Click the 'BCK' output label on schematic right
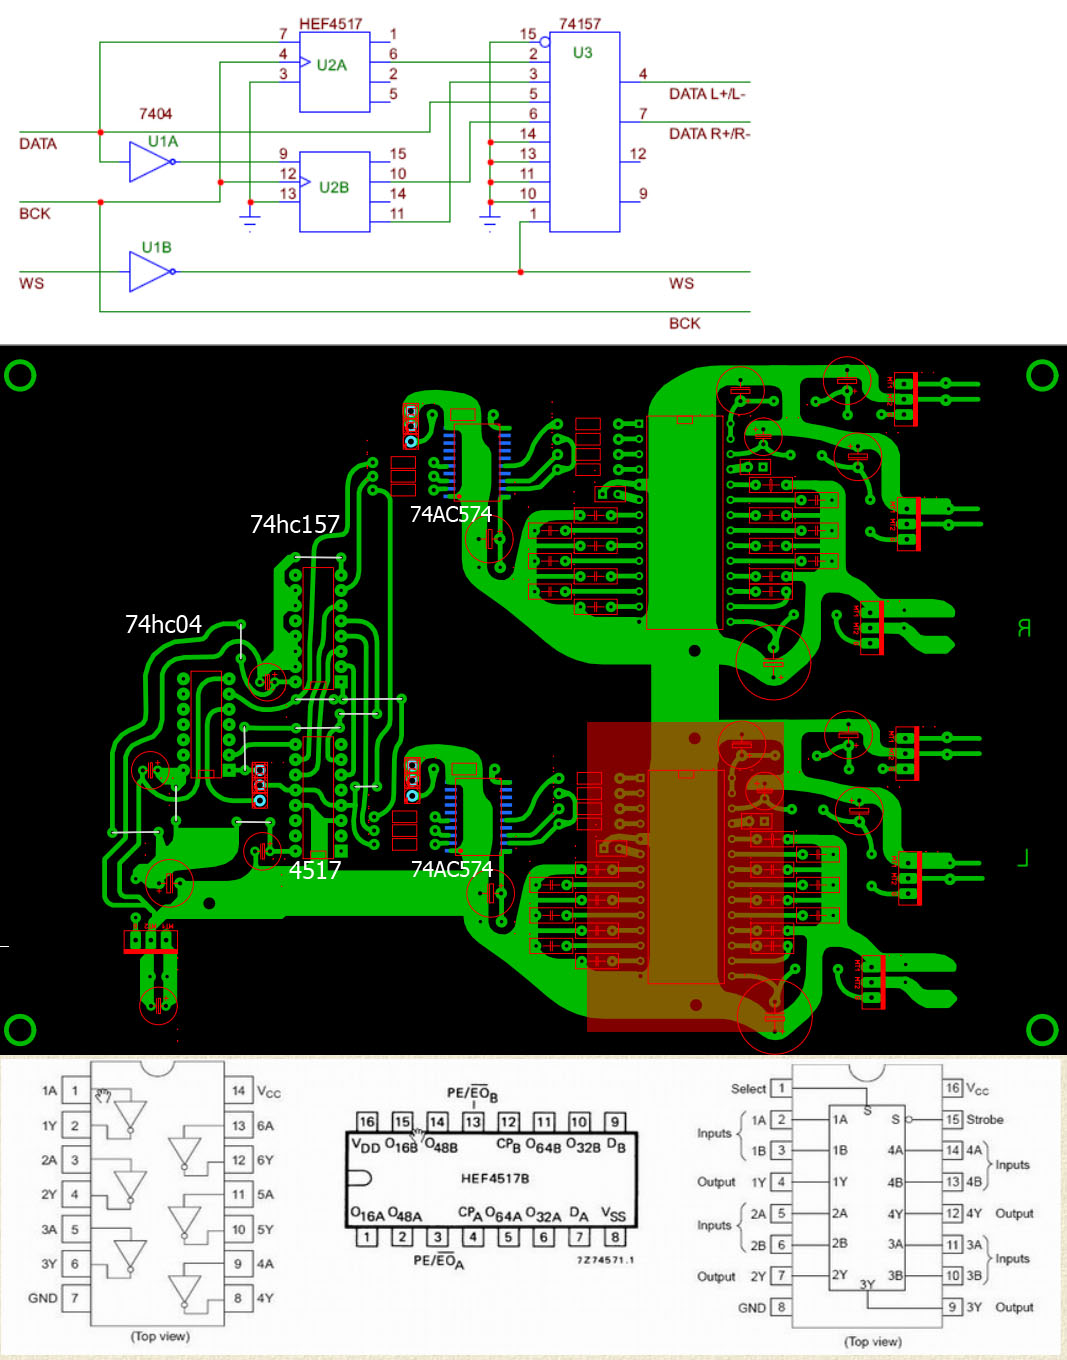Viewport: 1067px width, 1360px height. pyautogui.click(x=684, y=324)
